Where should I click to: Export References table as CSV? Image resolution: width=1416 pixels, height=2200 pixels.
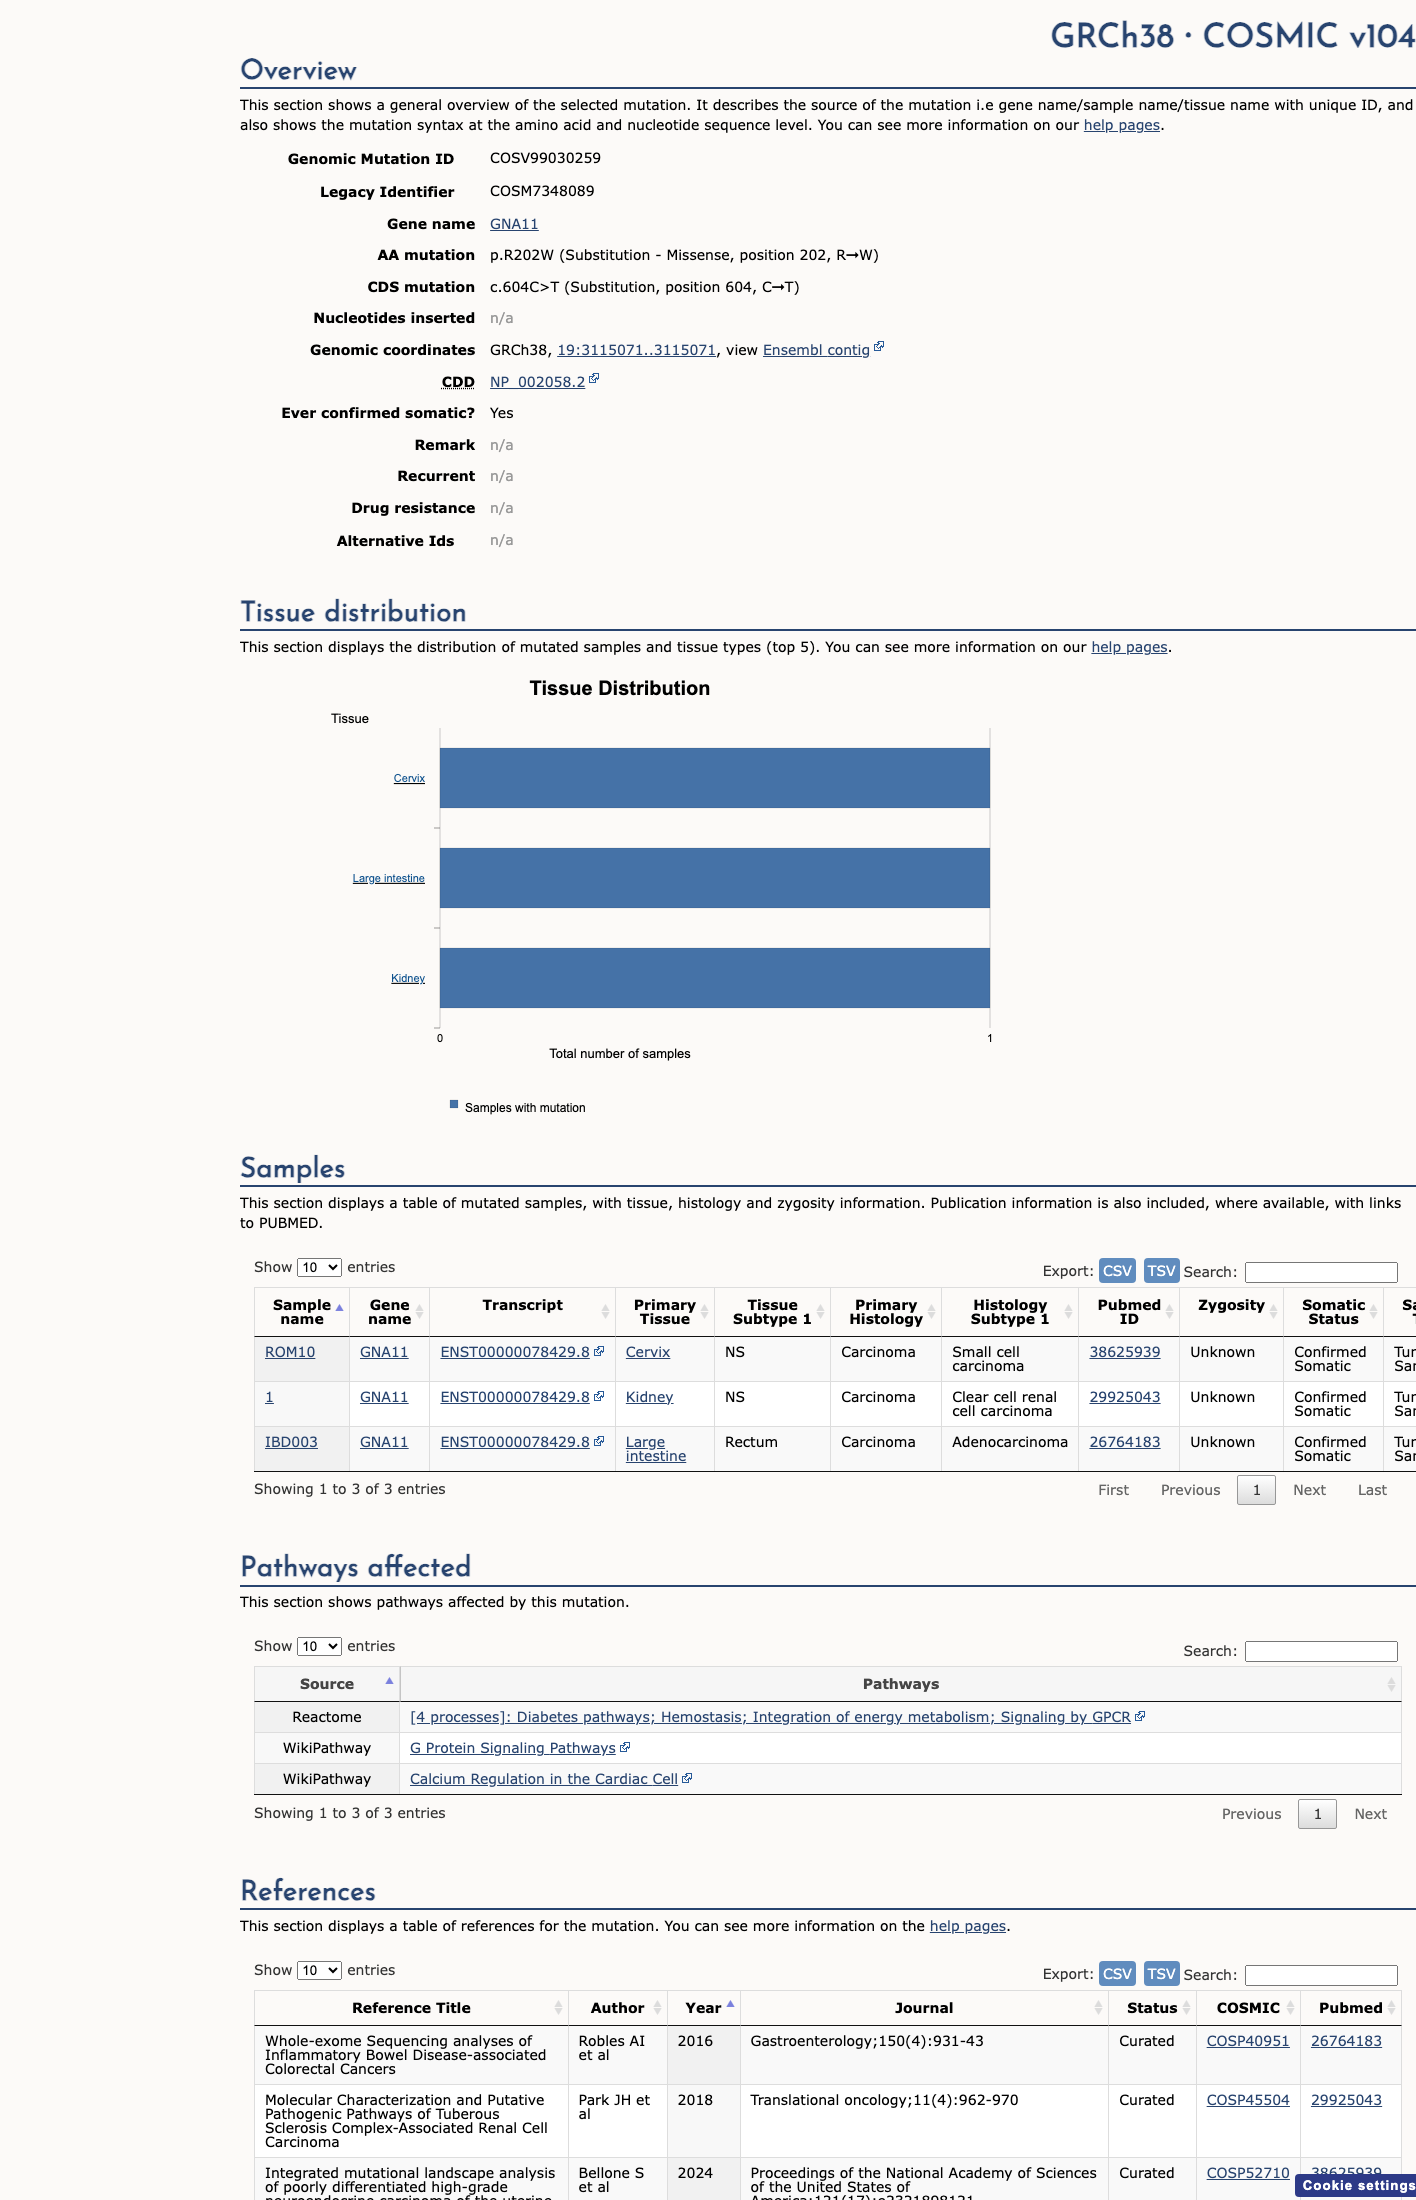pos(1117,1974)
